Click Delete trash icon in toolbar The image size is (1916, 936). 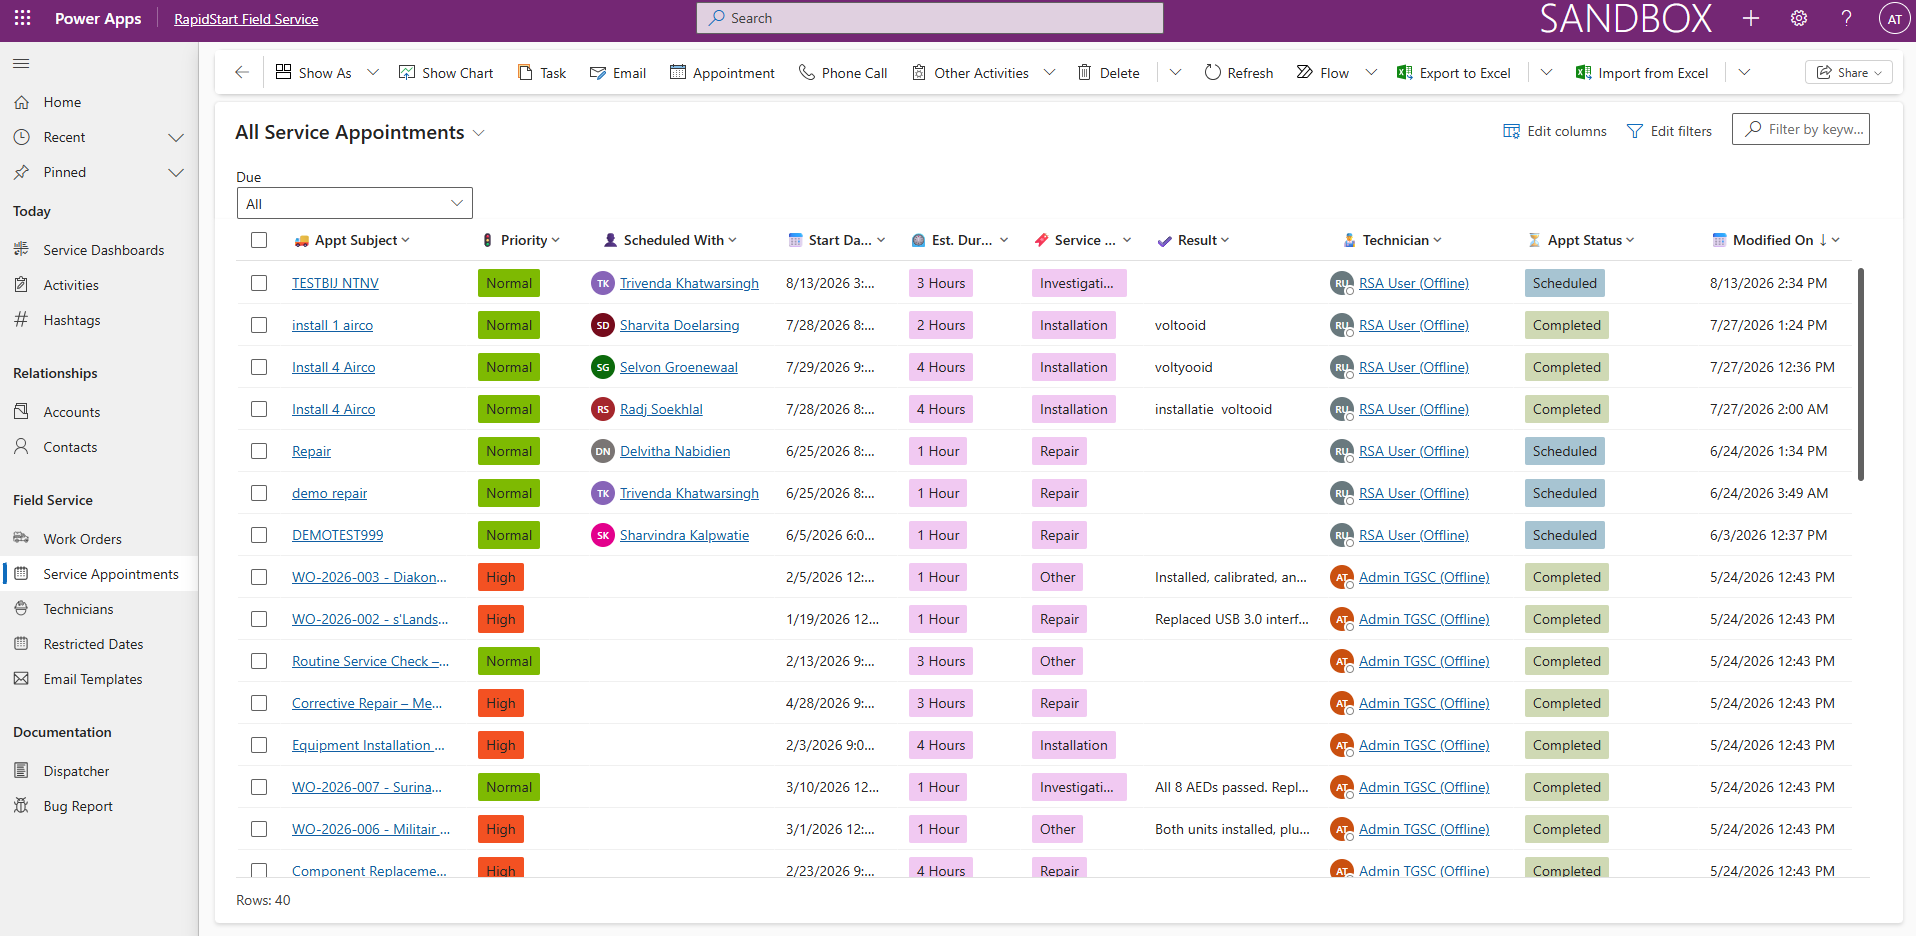pyautogui.click(x=1108, y=73)
